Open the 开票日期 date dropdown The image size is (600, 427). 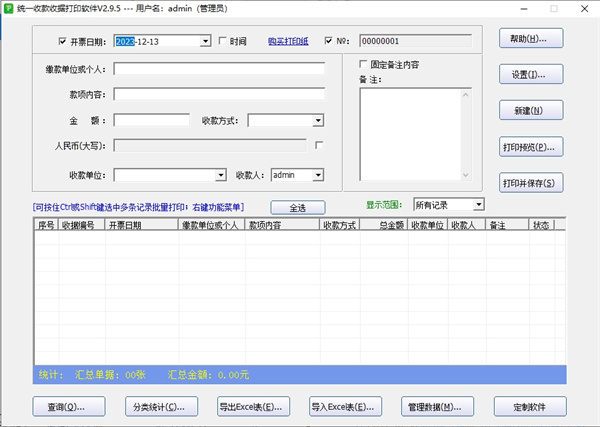(x=206, y=42)
